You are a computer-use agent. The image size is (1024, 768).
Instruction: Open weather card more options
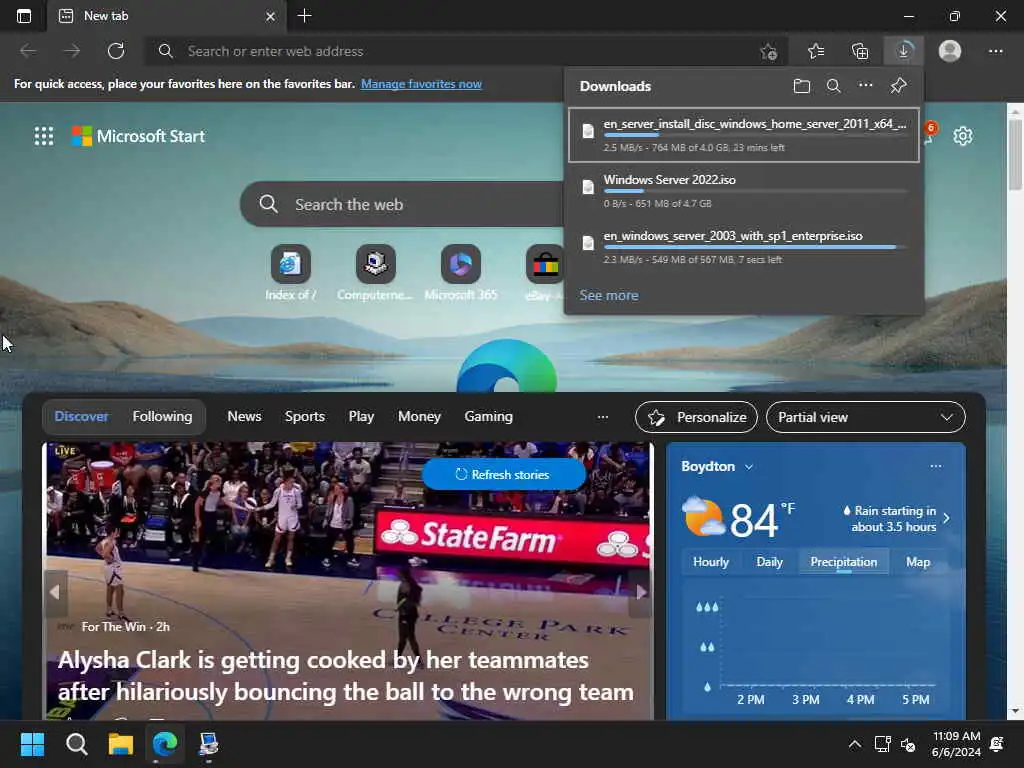coord(935,466)
